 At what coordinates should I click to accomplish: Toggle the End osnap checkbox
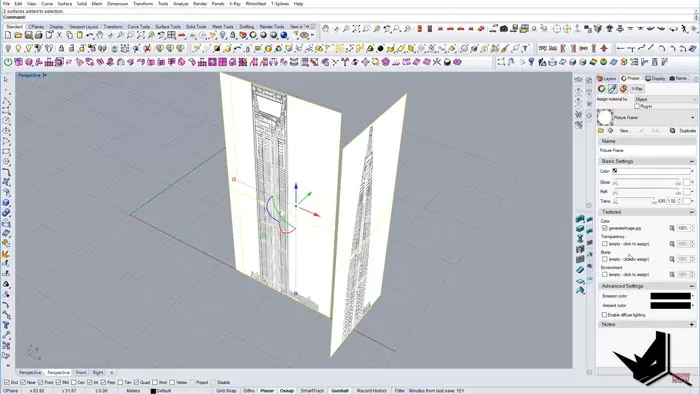tap(6, 382)
